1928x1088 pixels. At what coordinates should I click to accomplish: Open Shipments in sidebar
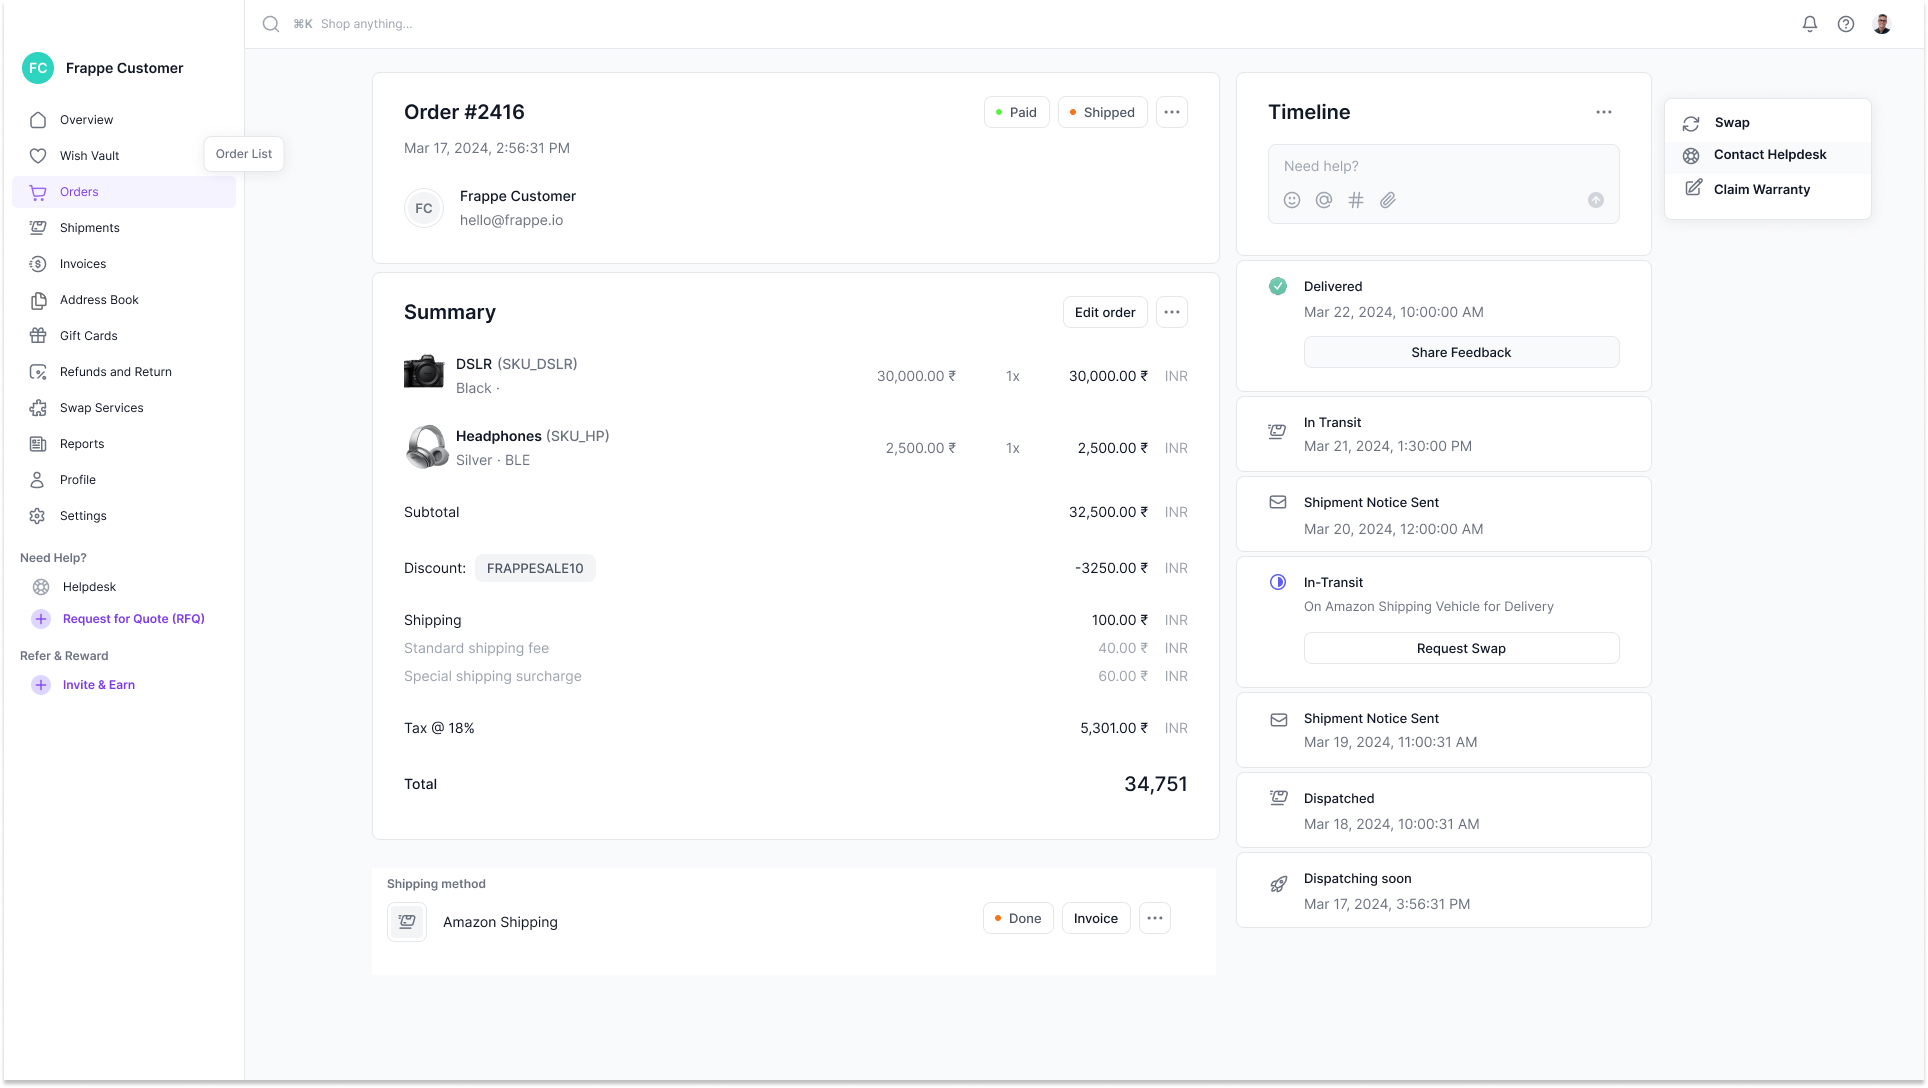(89, 228)
